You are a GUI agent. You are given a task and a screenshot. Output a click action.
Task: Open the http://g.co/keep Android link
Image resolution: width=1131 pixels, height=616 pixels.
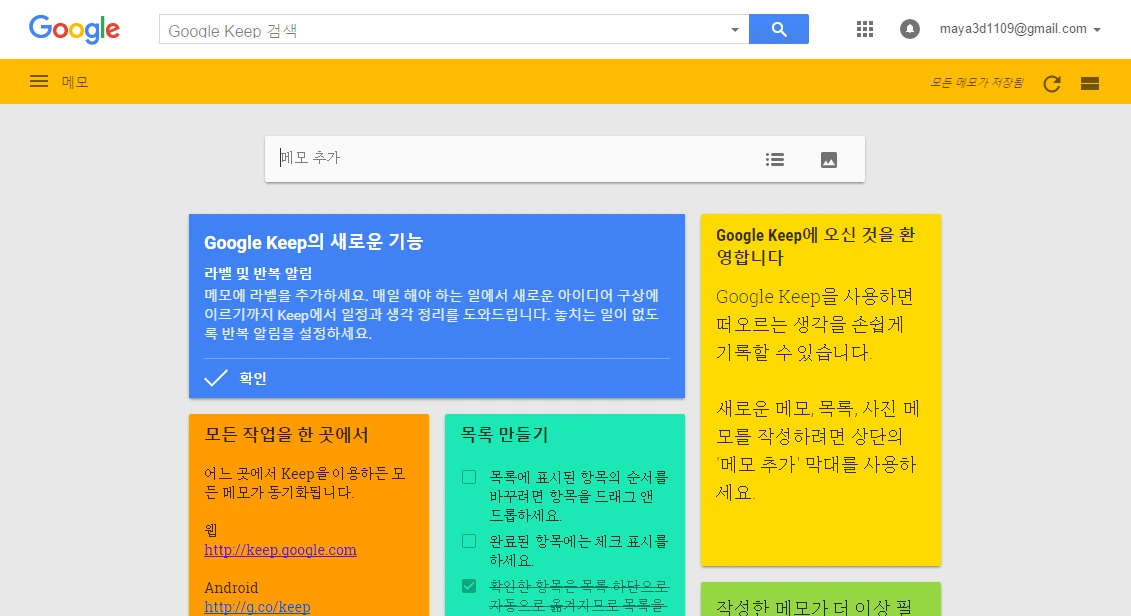(x=257, y=607)
